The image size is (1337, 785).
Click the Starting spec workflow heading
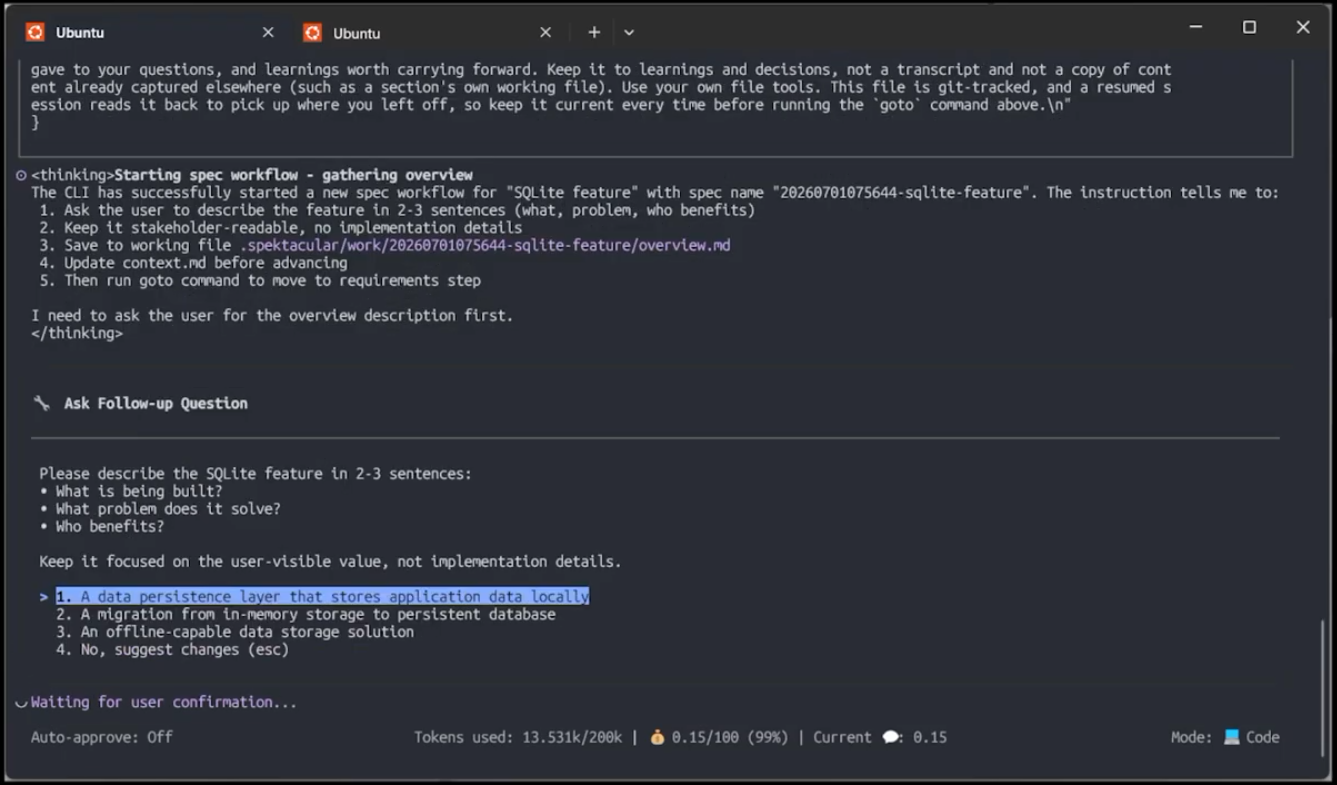click(294, 175)
